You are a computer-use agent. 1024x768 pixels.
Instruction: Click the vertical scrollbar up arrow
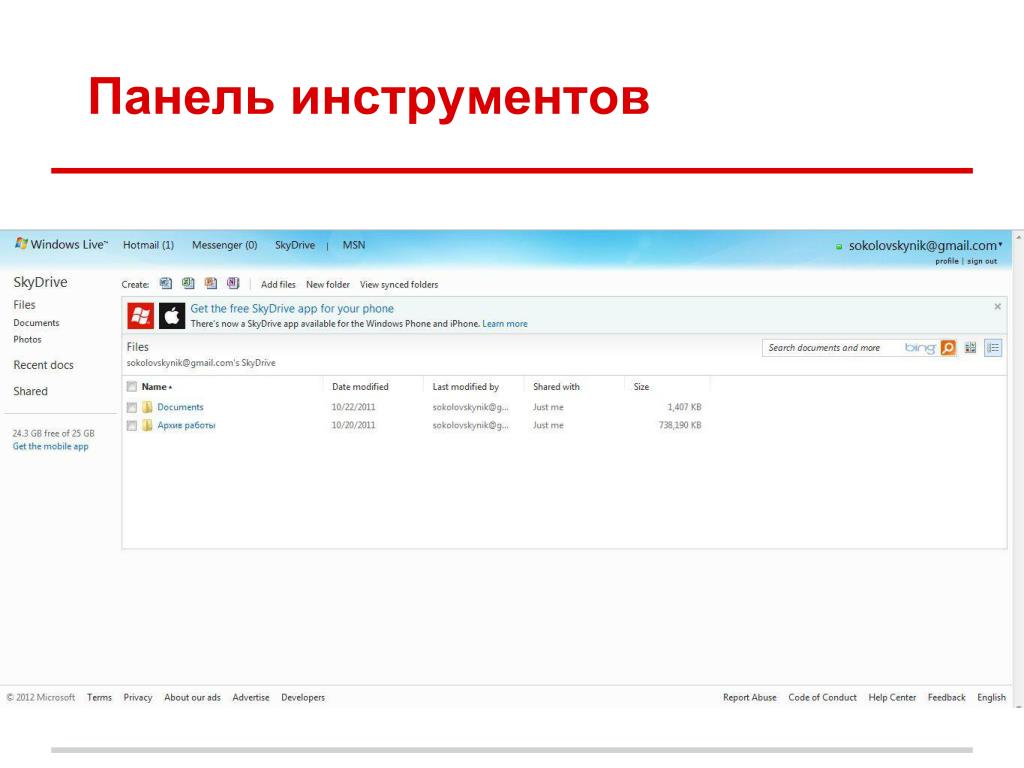[1019, 235]
